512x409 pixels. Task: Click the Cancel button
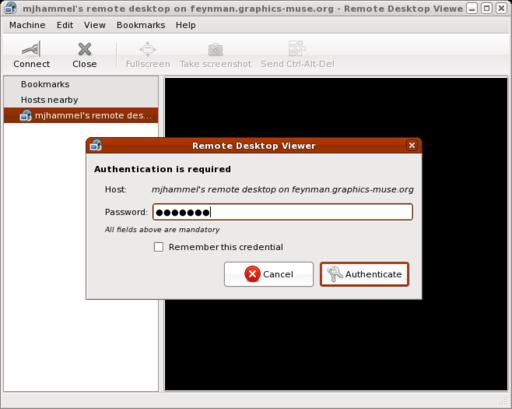tap(269, 274)
